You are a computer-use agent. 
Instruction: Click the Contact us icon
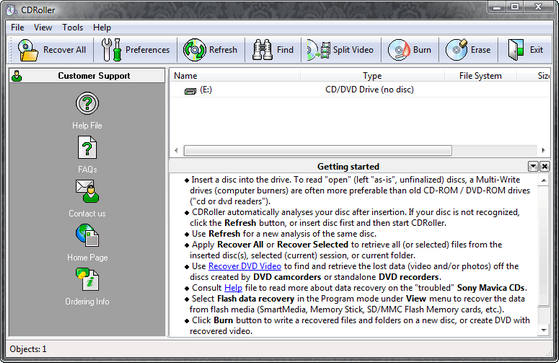coord(87,191)
